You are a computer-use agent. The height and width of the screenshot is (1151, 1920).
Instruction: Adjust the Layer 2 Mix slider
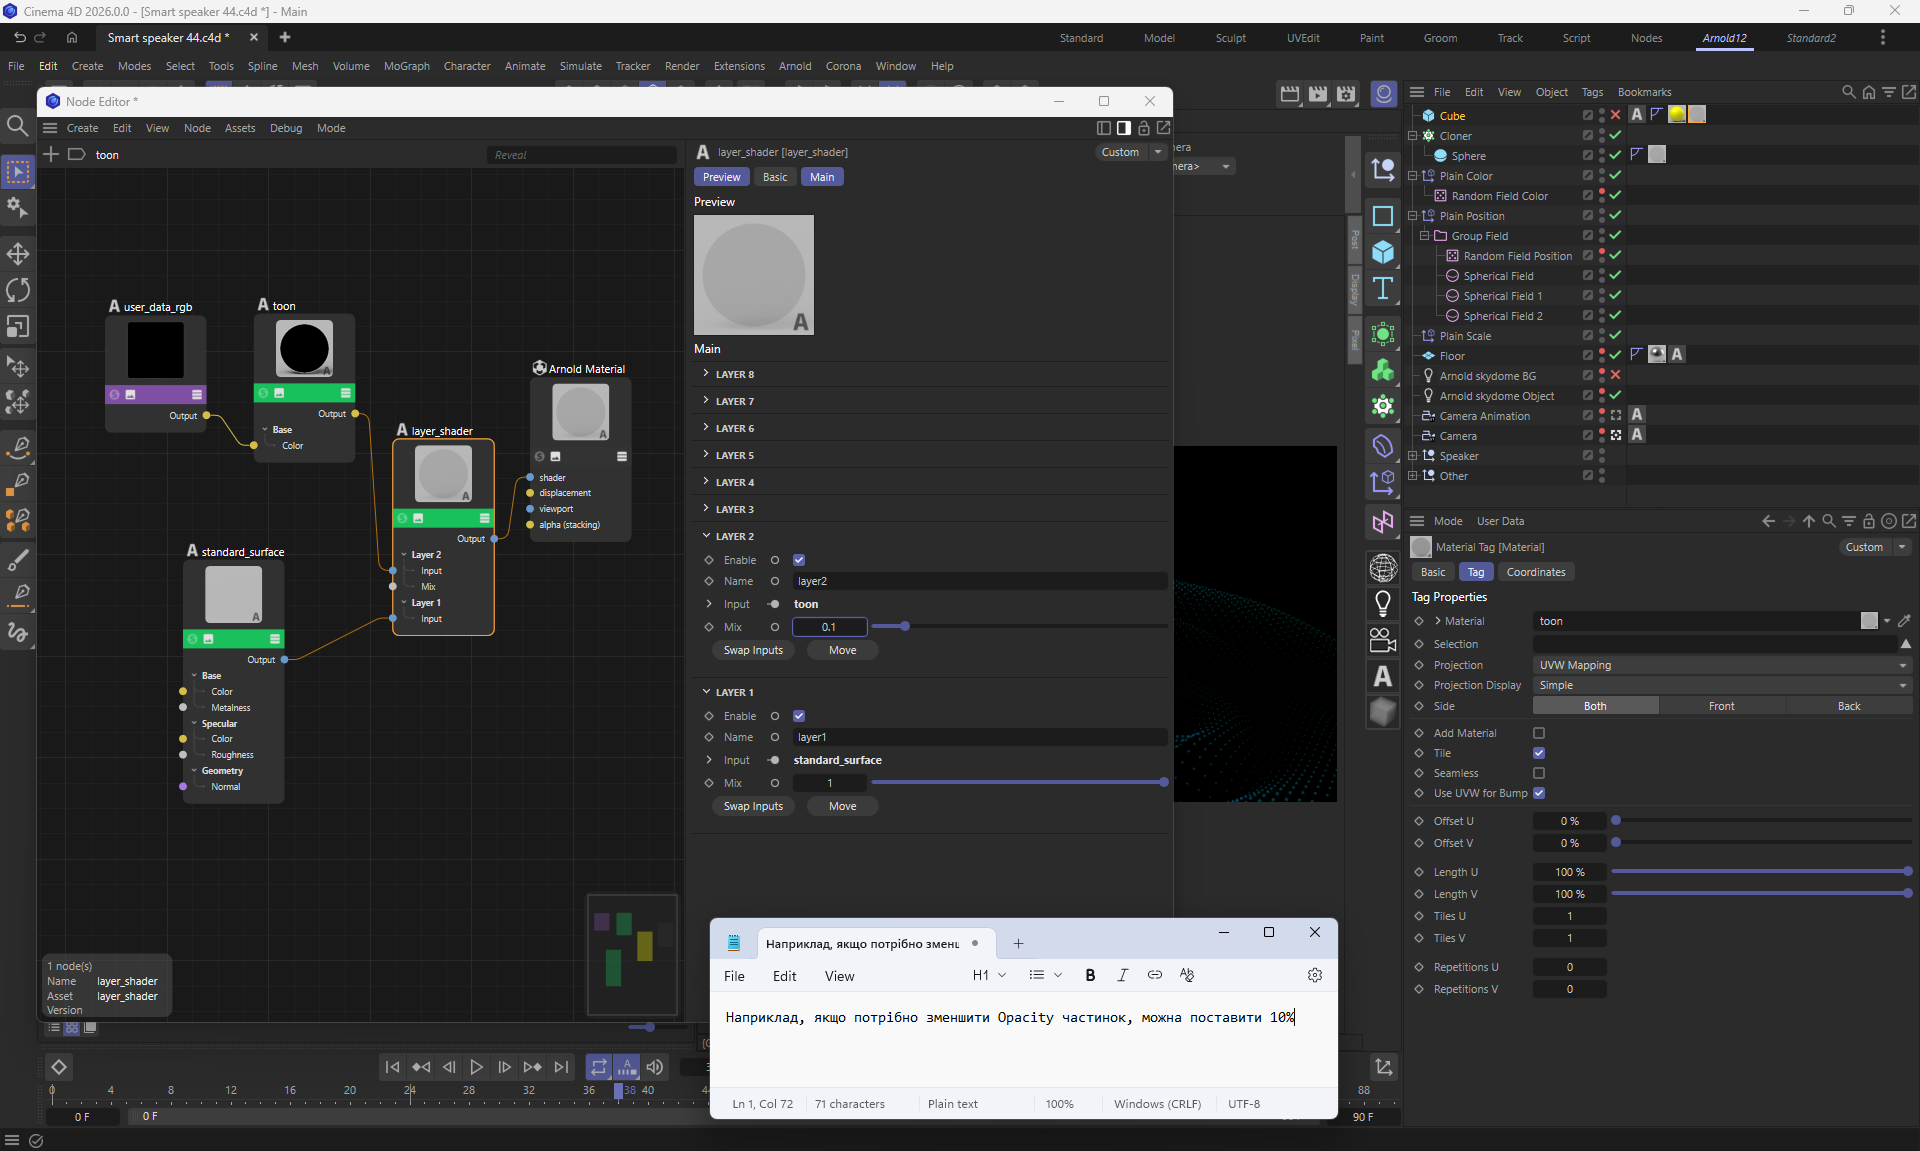[x=905, y=627]
